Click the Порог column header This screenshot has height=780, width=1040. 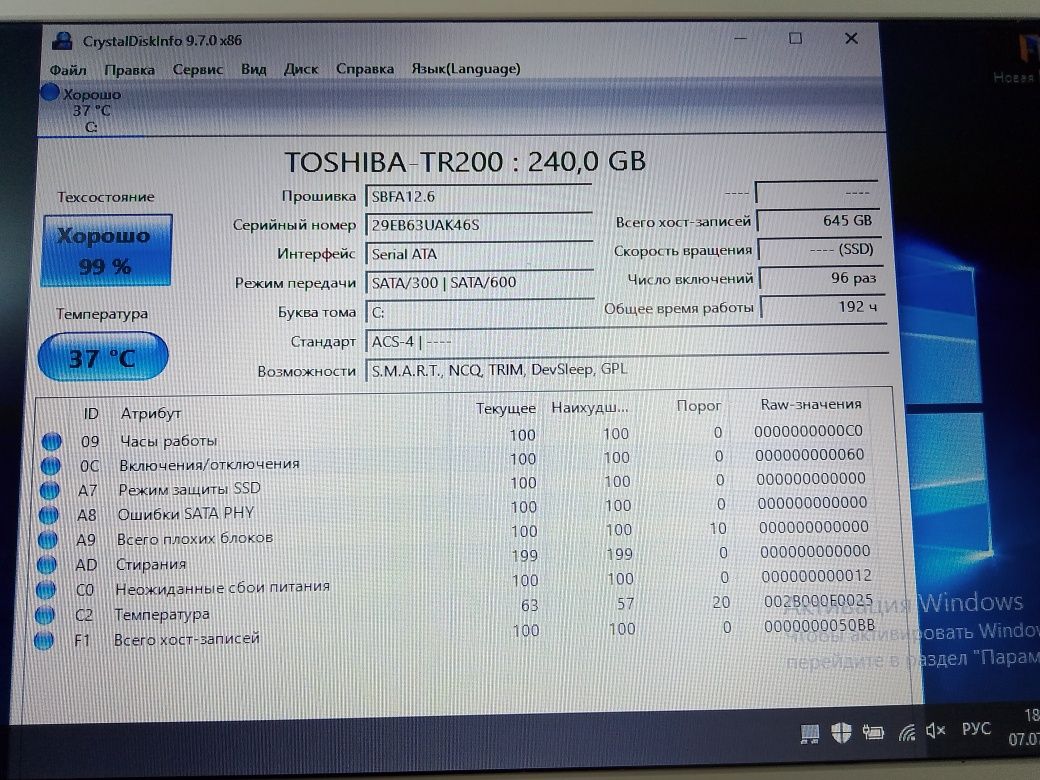tap(698, 406)
